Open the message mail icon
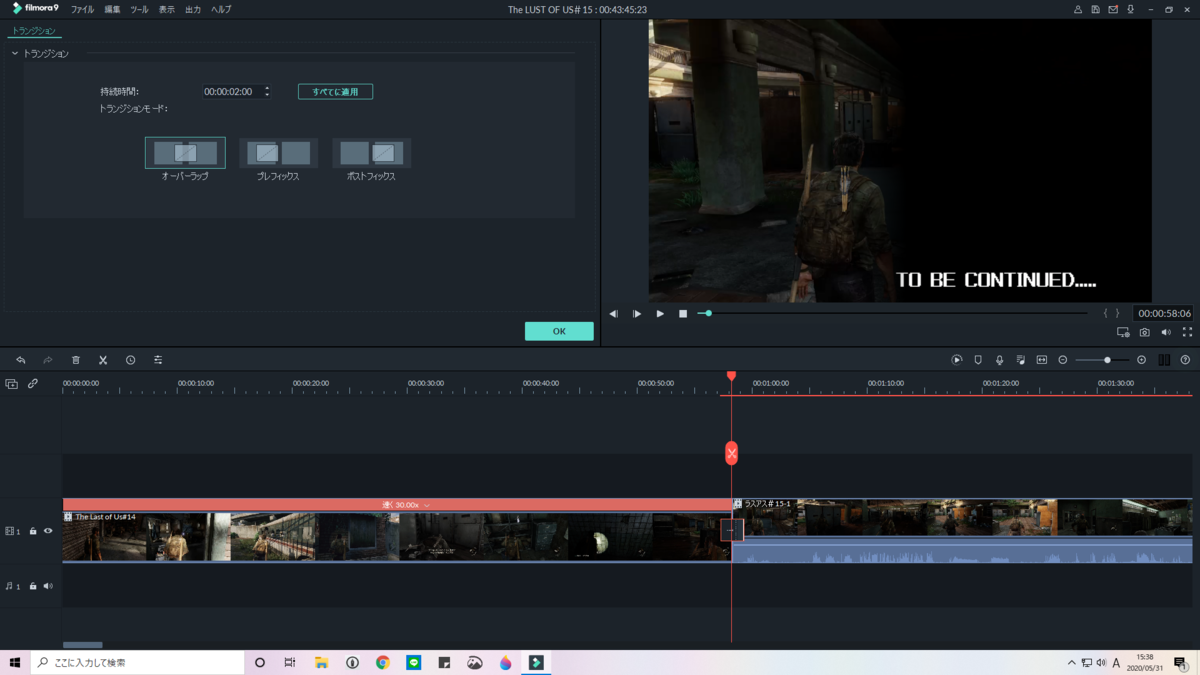 1113,9
